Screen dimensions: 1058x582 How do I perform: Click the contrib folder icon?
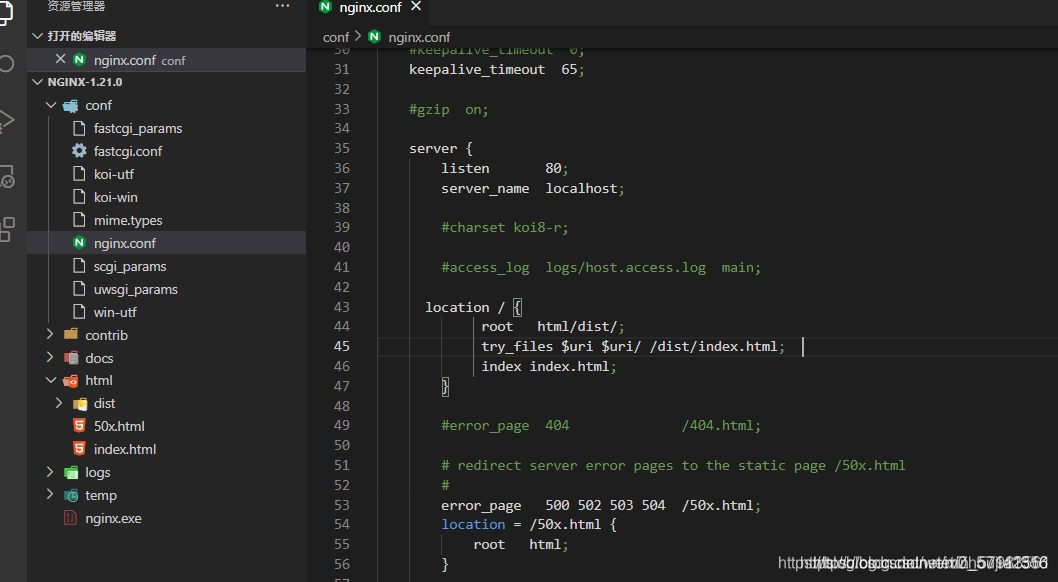(x=70, y=334)
